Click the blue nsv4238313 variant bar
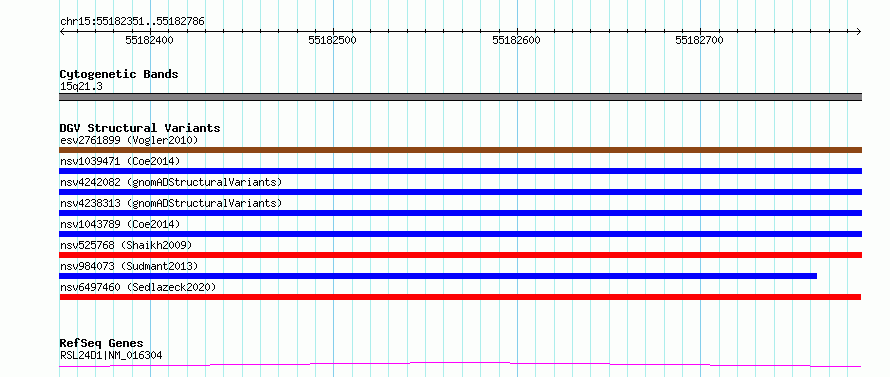The width and height of the screenshot is (890, 377). (460, 213)
